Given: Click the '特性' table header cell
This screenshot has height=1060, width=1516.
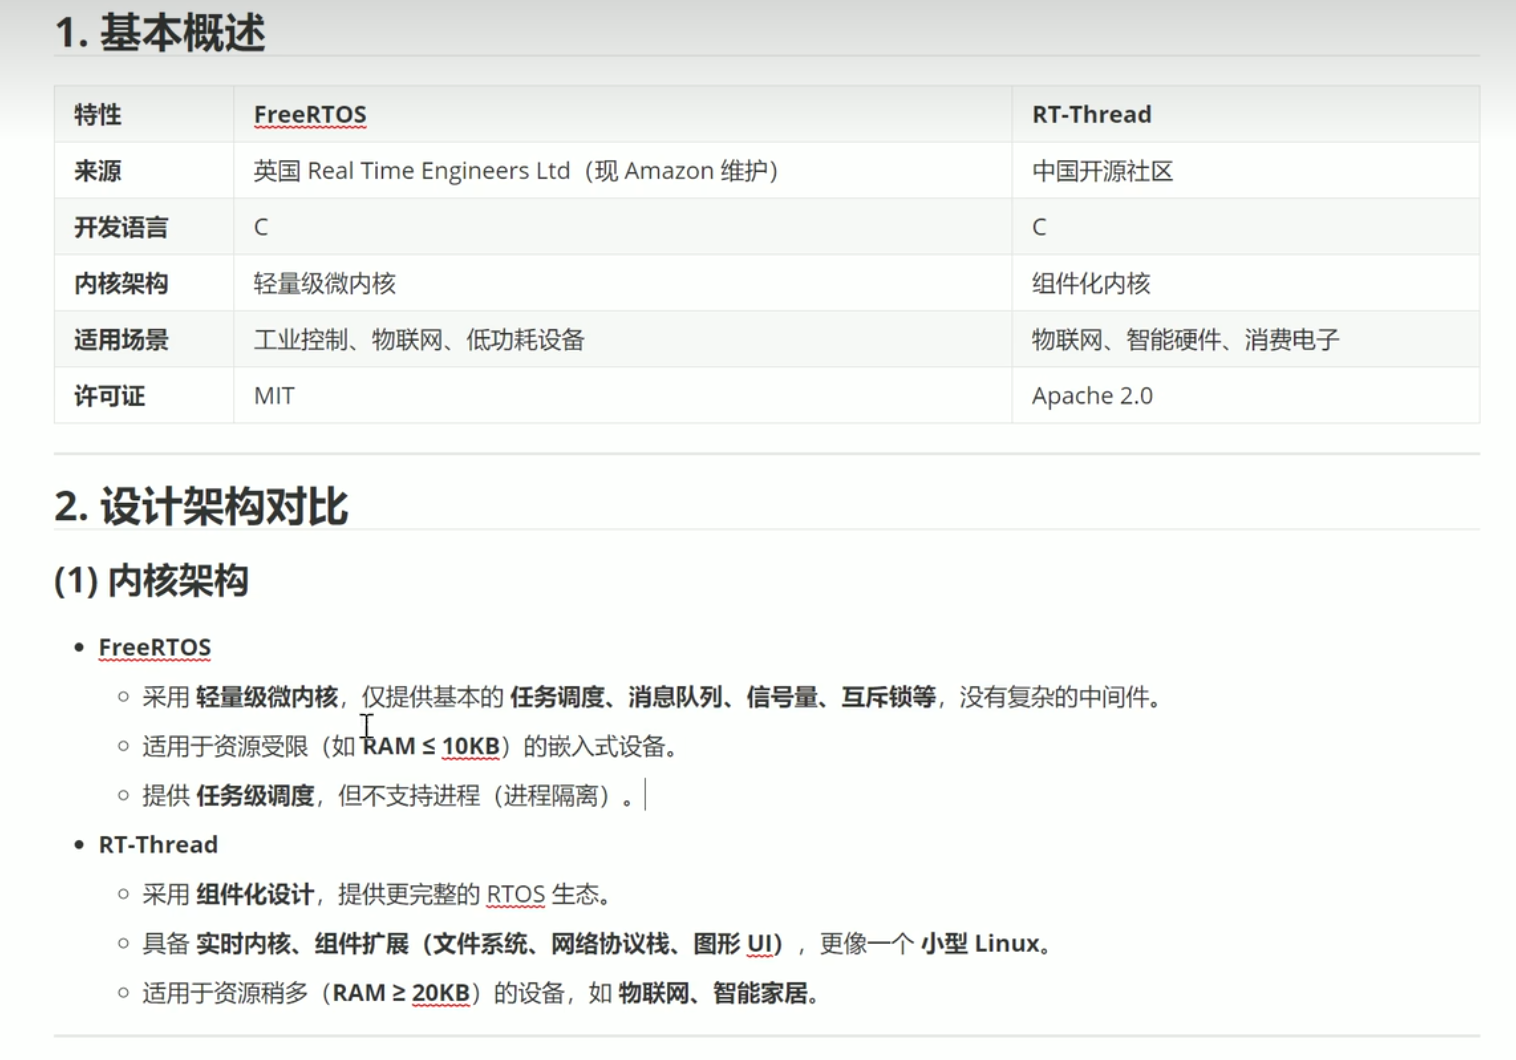Looking at the screenshot, I should pyautogui.click(x=144, y=114).
